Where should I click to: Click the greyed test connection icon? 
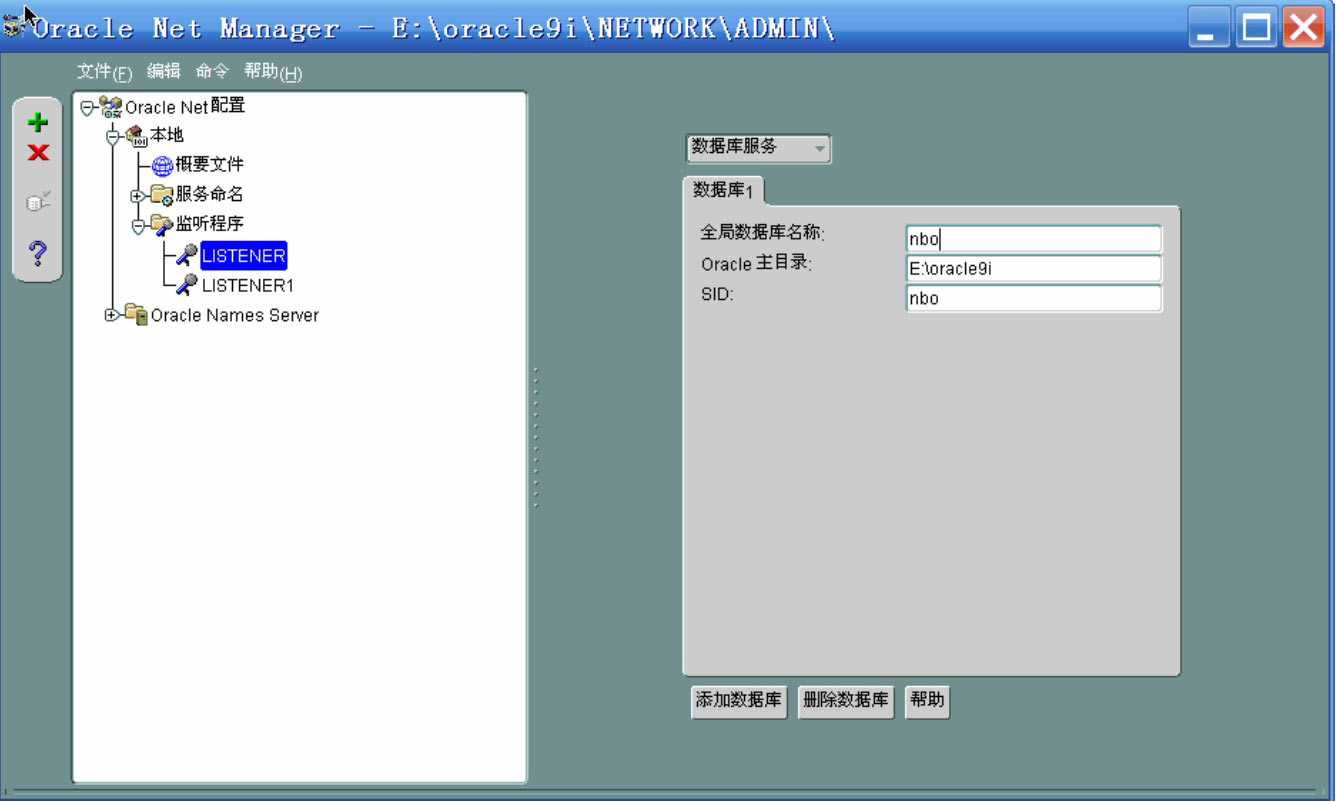pos(38,202)
